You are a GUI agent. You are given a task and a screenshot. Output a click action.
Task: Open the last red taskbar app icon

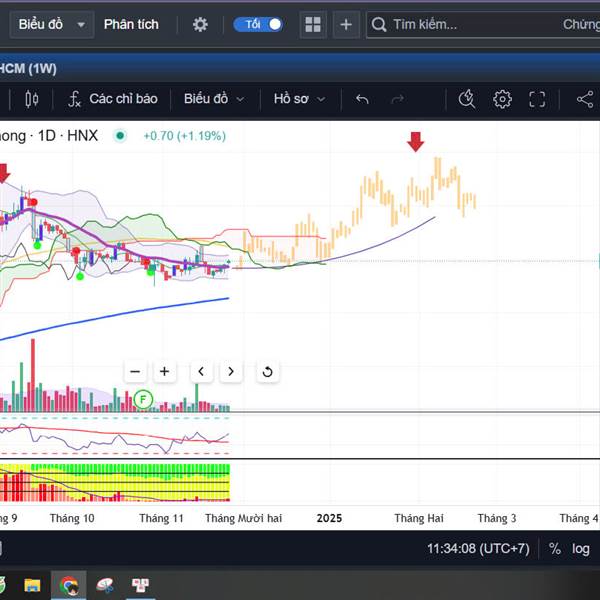[140, 585]
